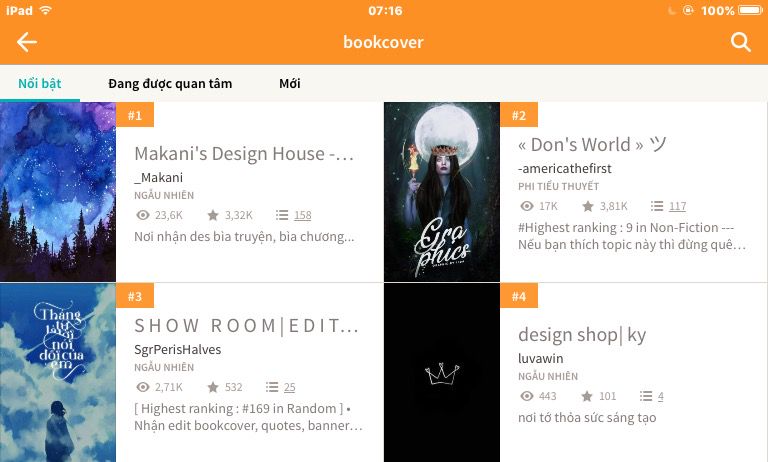The height and width of the screenshot is (462, 768).
Task: Open search with the magnifier icon
Action: 741,42
